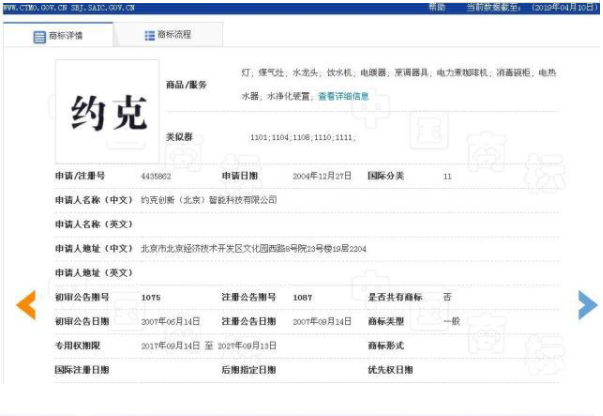603x416 pixels.
Task: Click the header URL WWW.CTMO.GOV.CN text
Action: click(35, 8)
